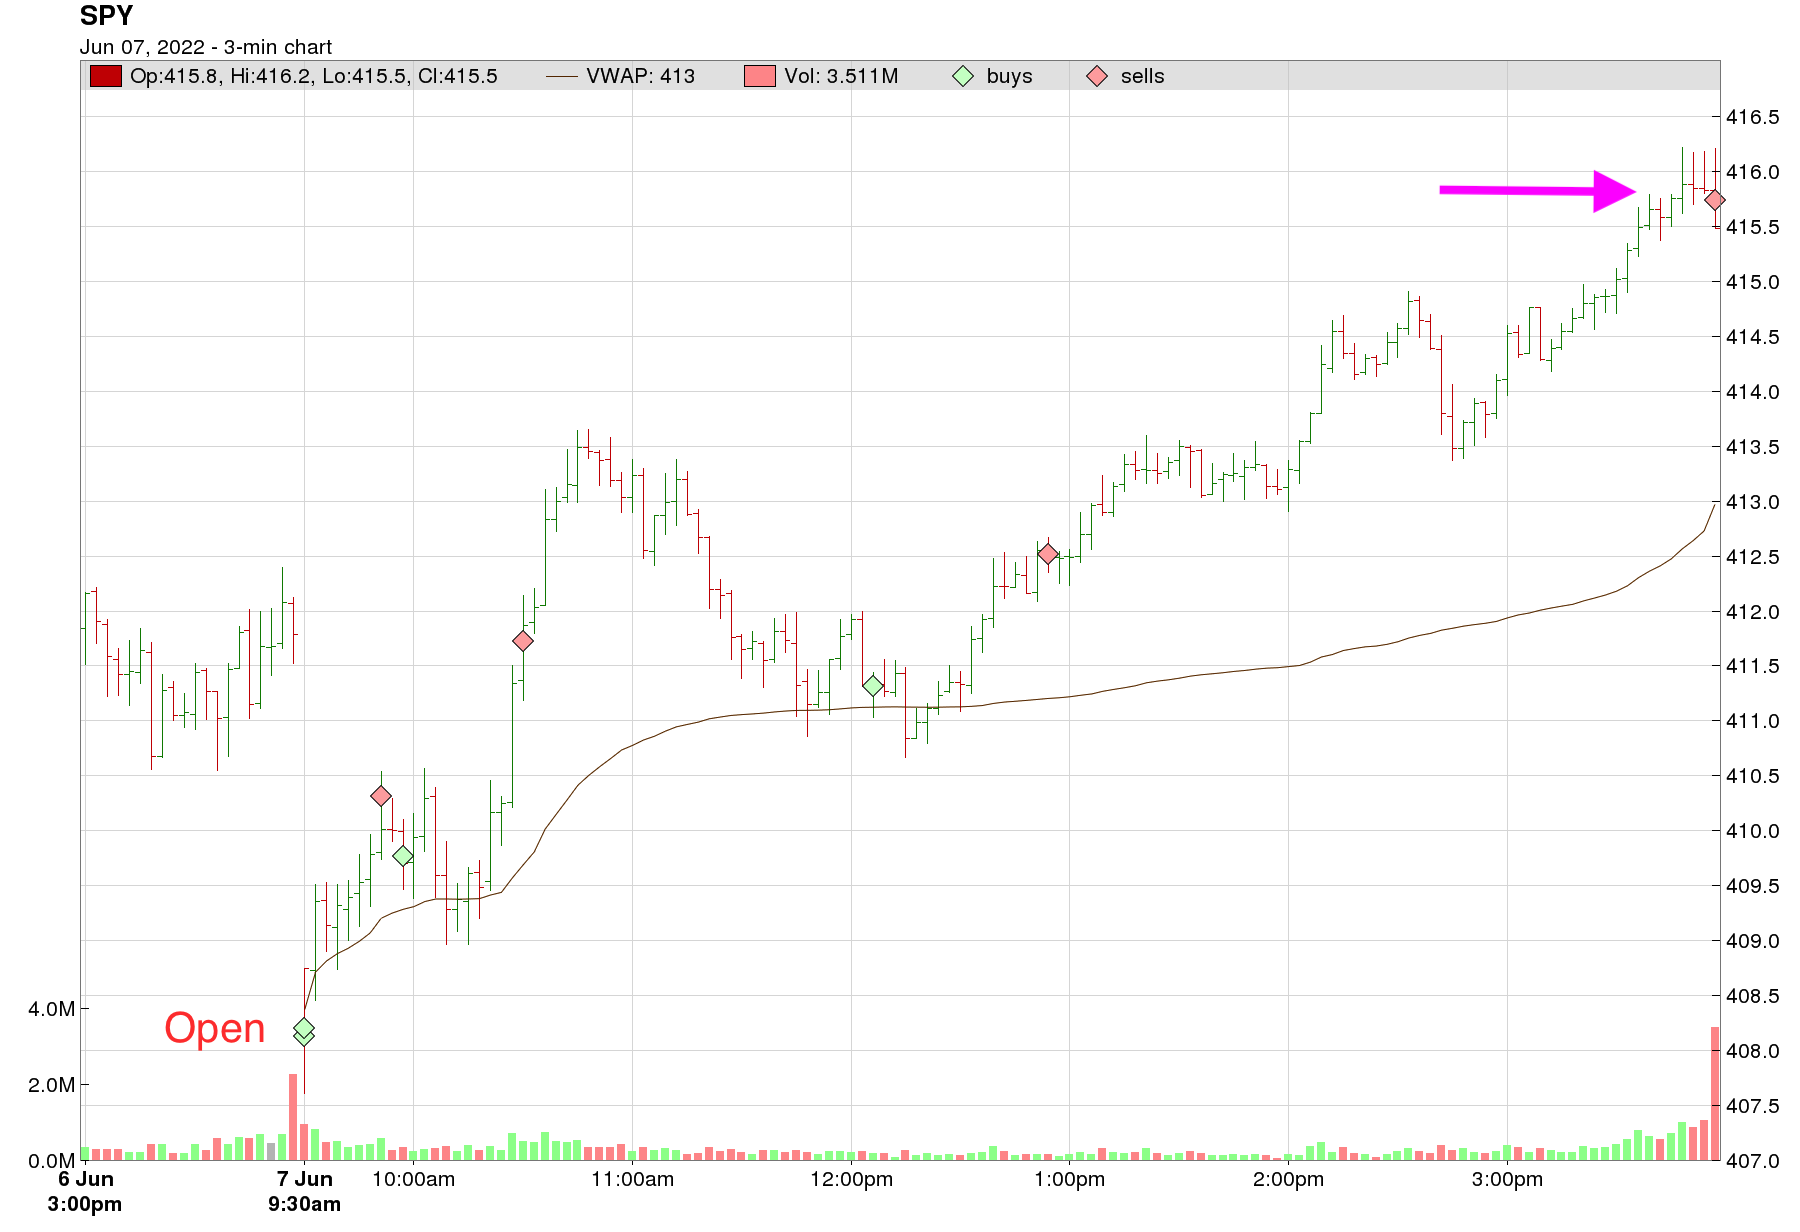Screen dimensions: 1800x1232
Task: Click the '1:00pm' time axis label
Action: coord(1070,1179)
